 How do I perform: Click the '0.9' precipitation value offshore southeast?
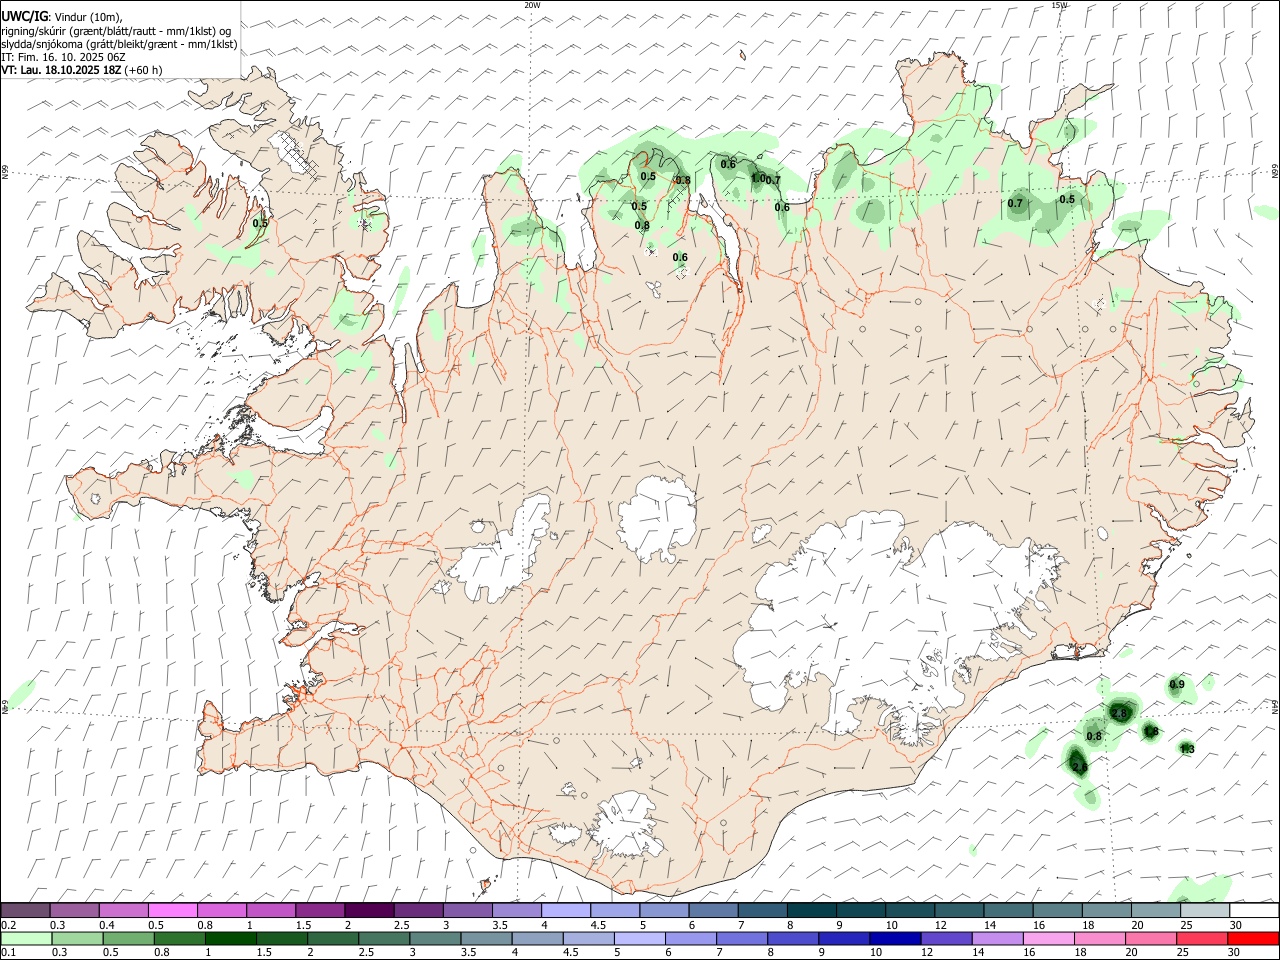(1177, 685)
